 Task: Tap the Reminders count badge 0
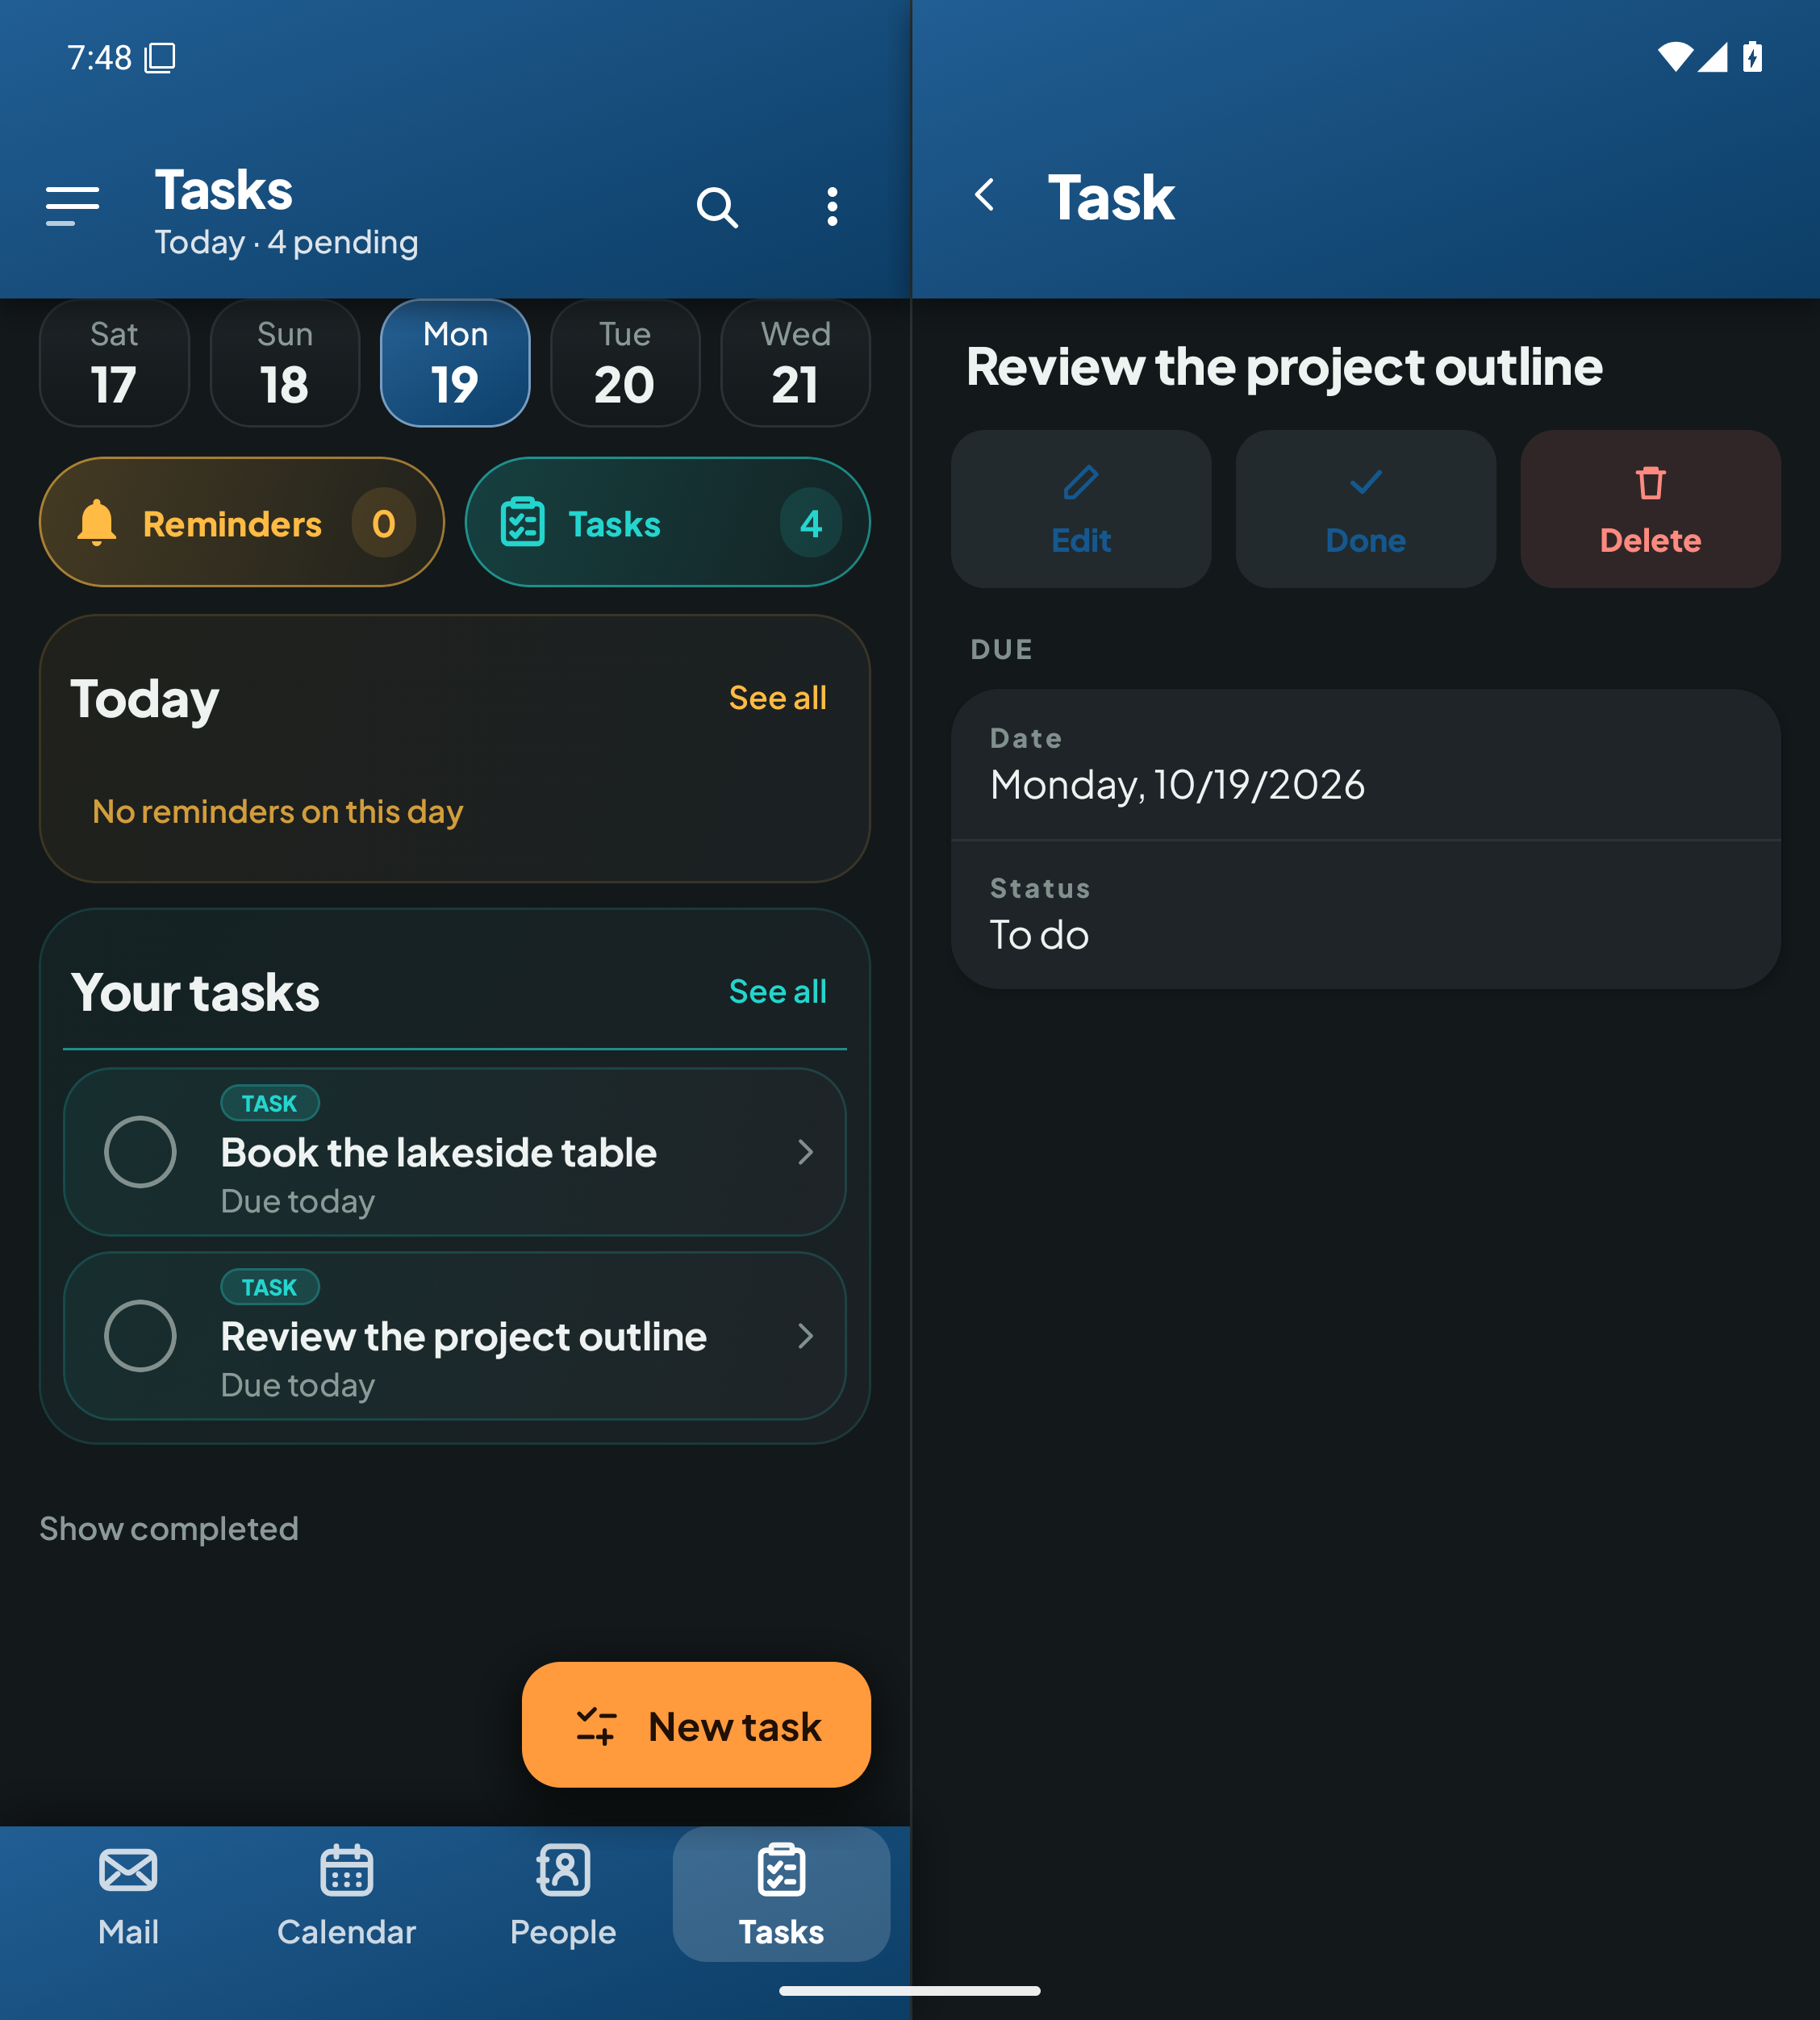click(x=384, y=523)
